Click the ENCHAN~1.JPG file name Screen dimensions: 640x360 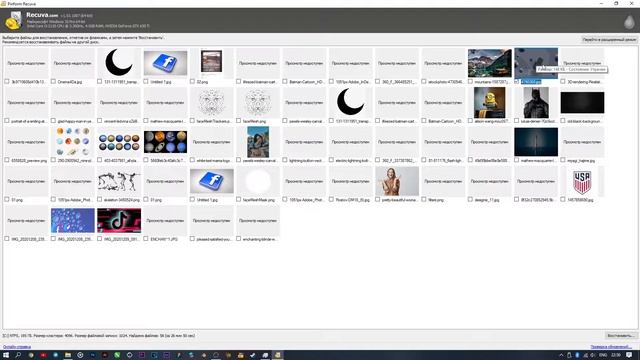click(164, 239)
